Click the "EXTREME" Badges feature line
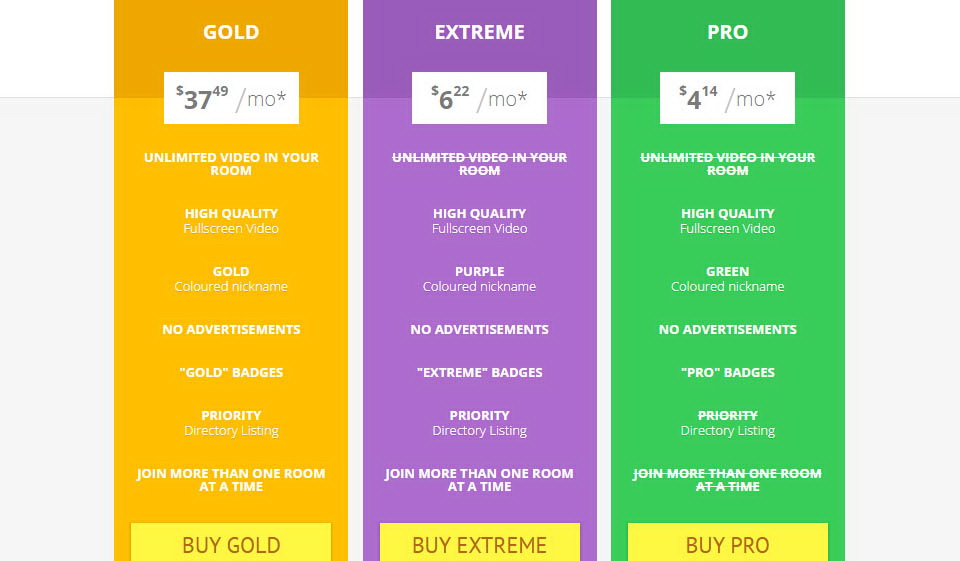 (x=479, y=372)
